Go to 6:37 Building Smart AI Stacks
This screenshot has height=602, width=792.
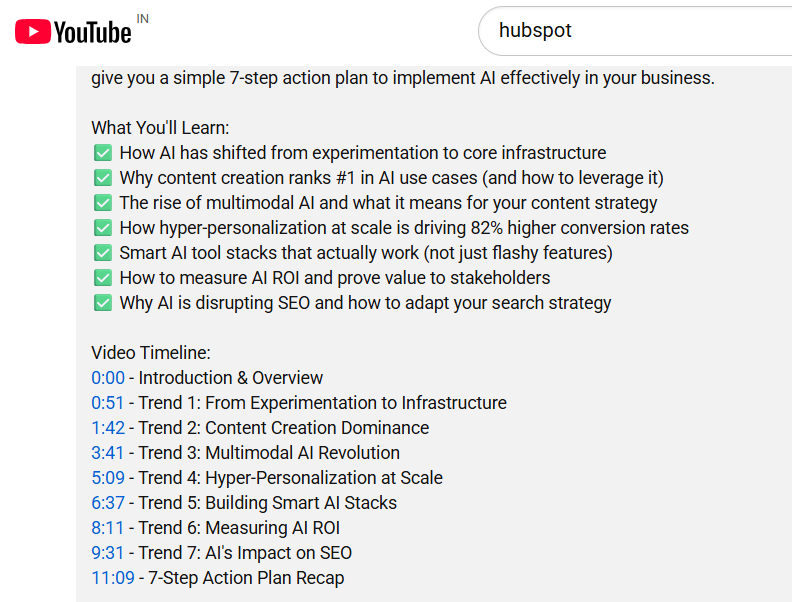(x=108, y=503)
